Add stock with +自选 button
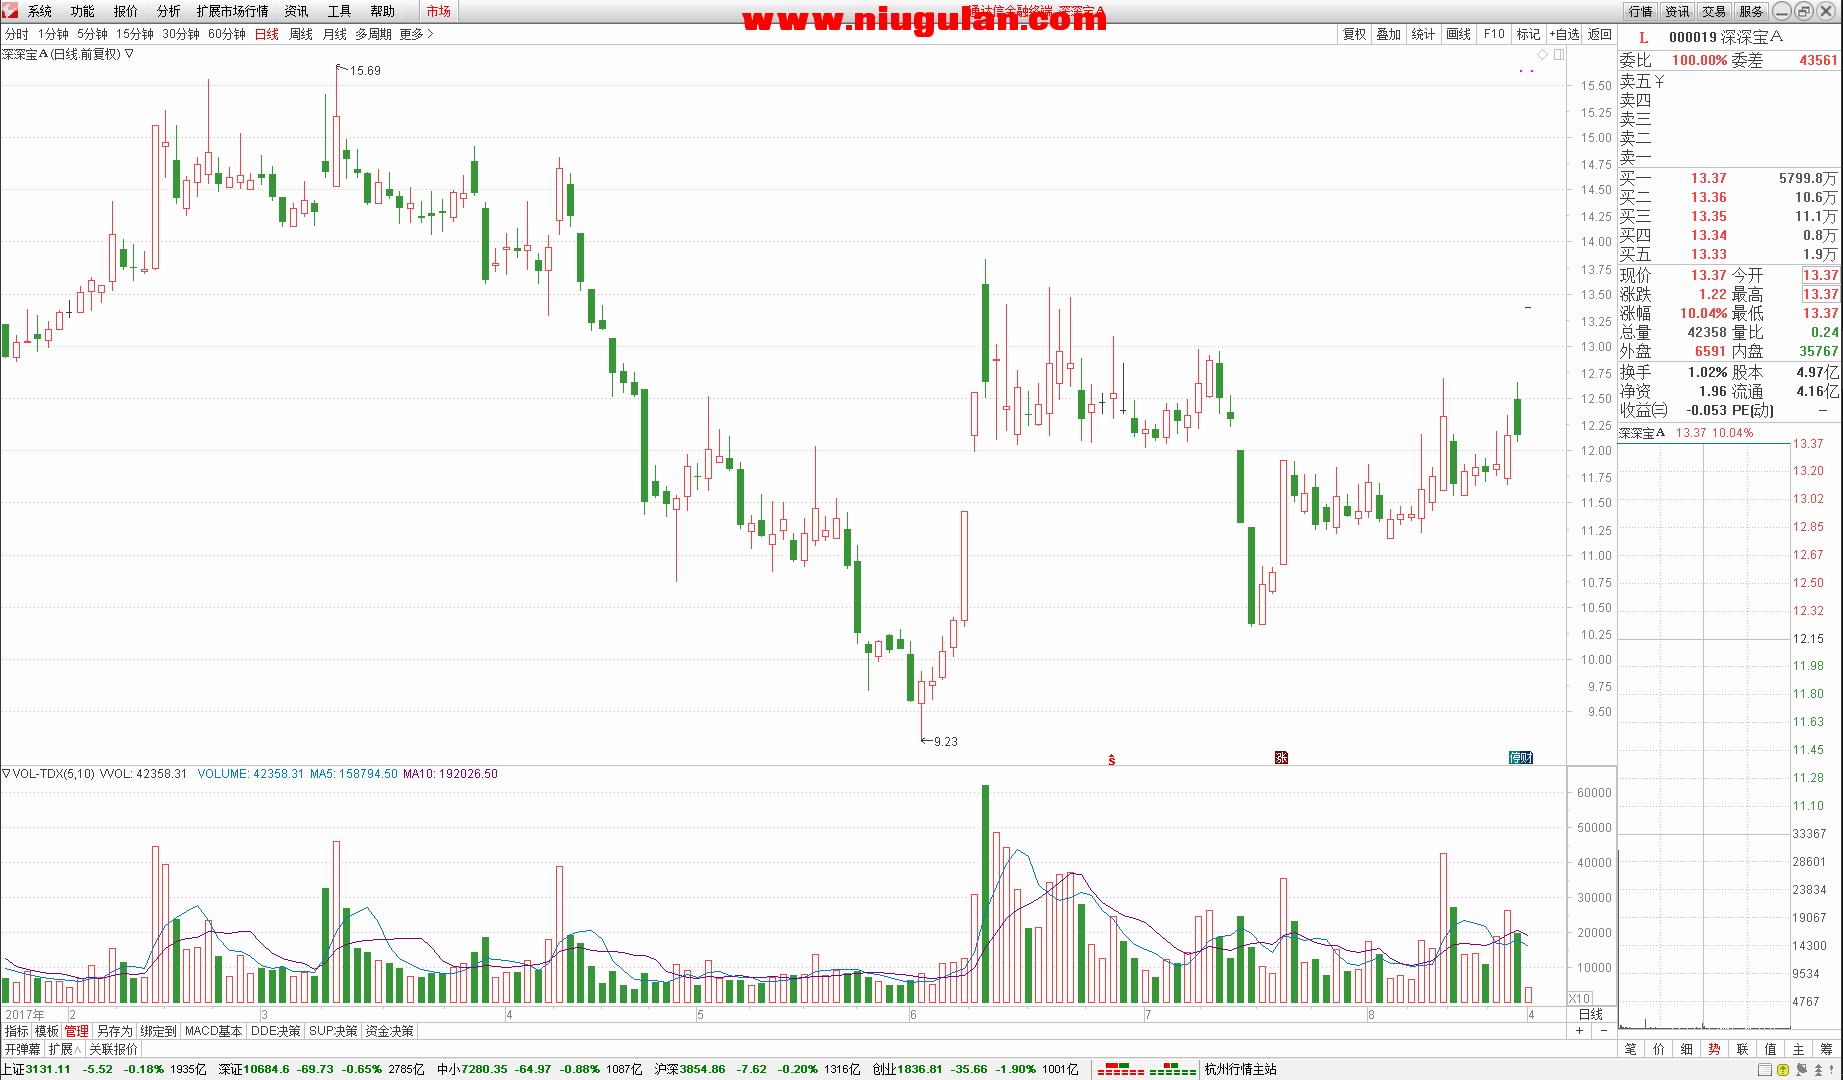 (x=1564, y=34)
